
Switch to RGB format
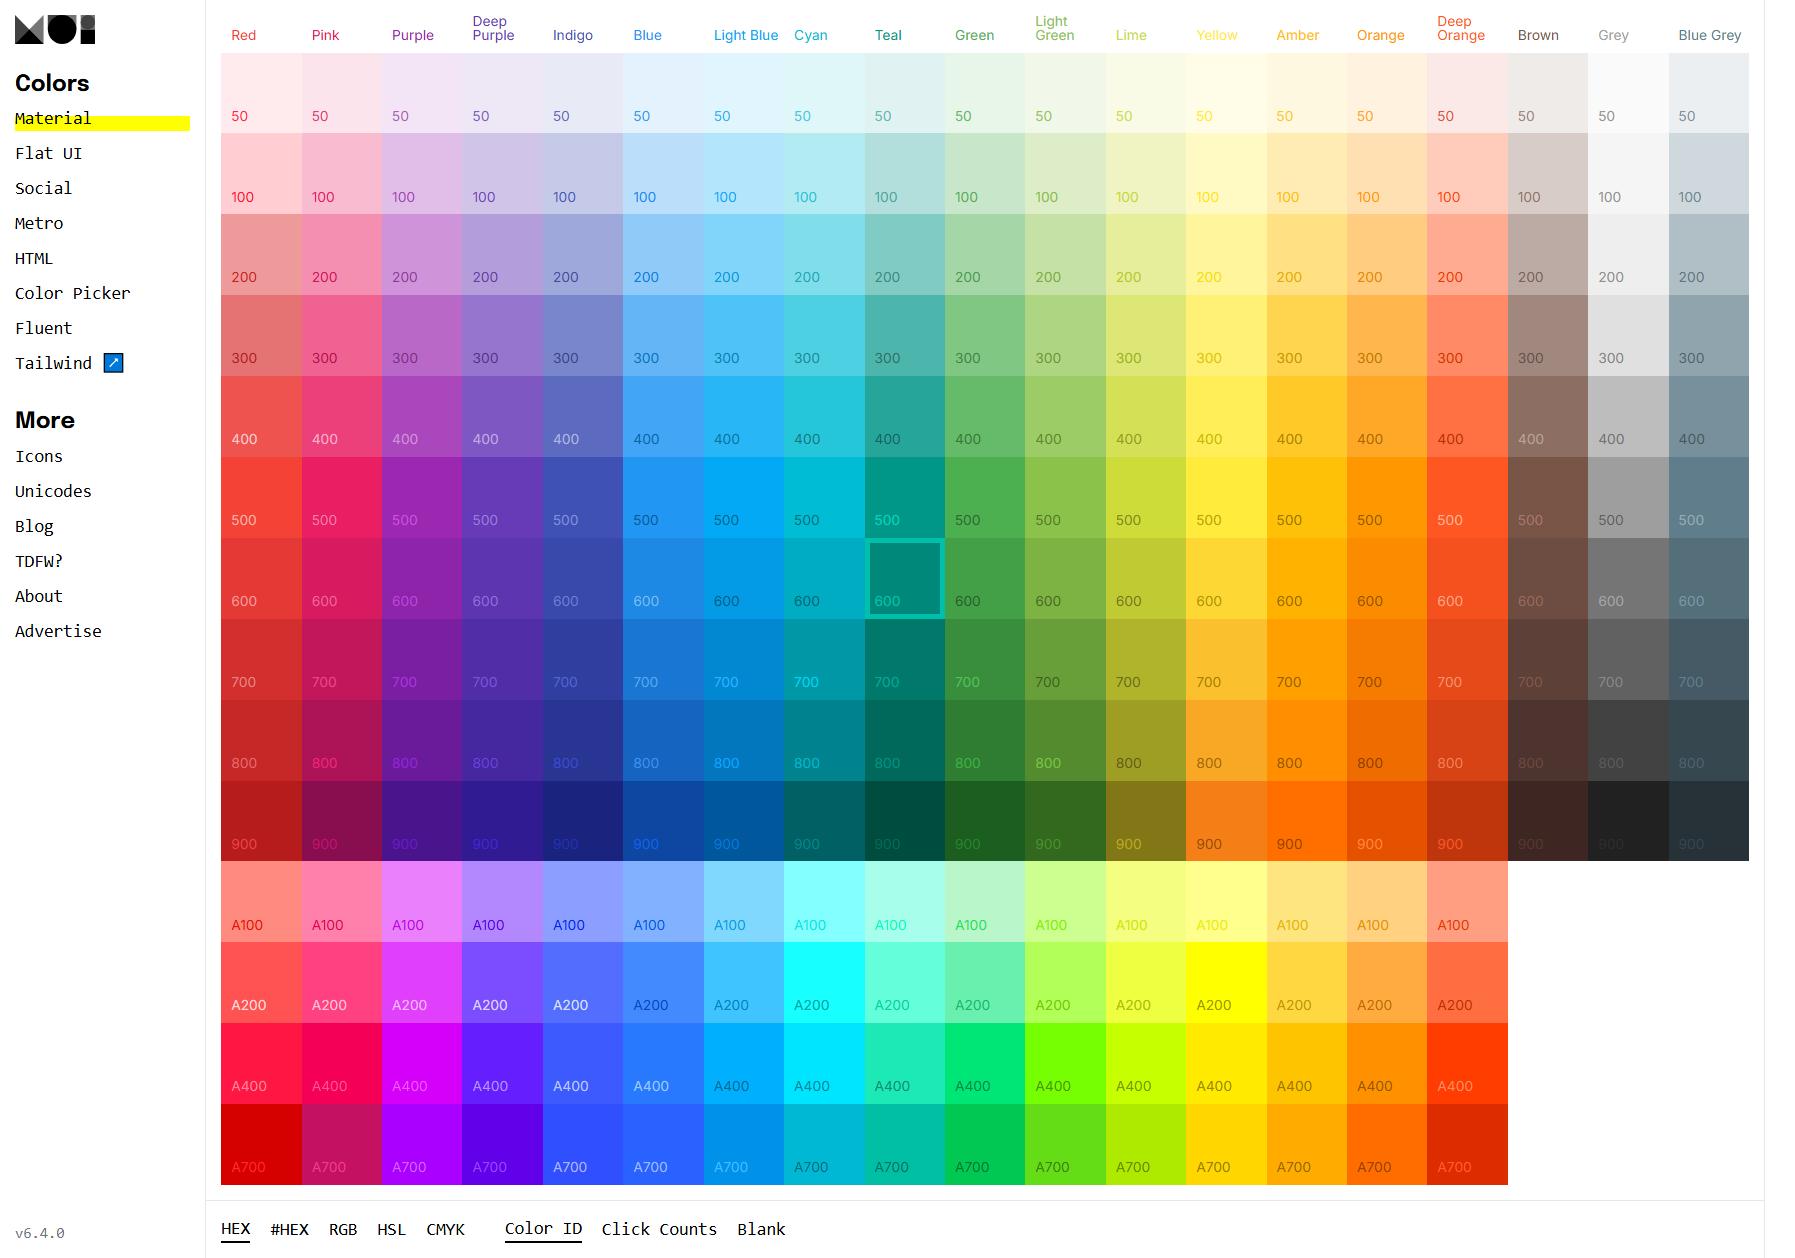tap(343, 1229)
